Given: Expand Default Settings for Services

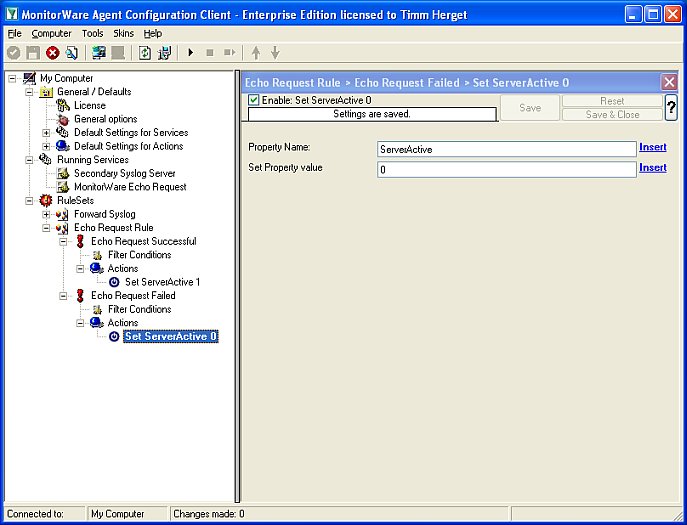Looking at the screenshot, I should [46, 133].
